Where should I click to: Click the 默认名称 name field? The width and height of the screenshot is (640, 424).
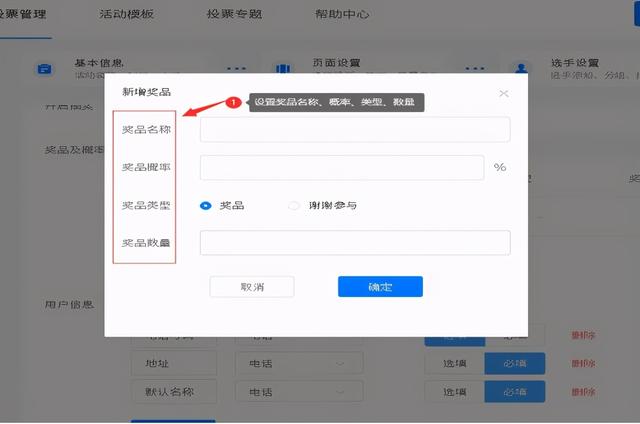174,392
